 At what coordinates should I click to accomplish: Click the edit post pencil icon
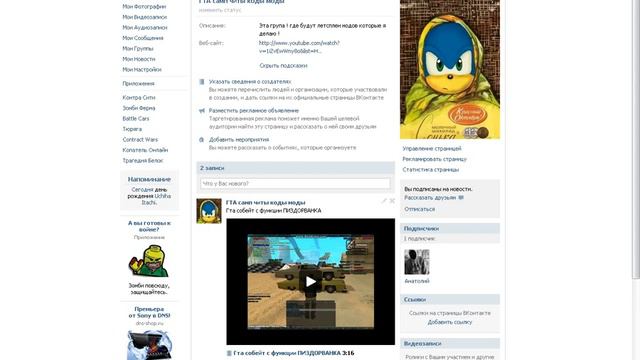click(x=384, y=201)
